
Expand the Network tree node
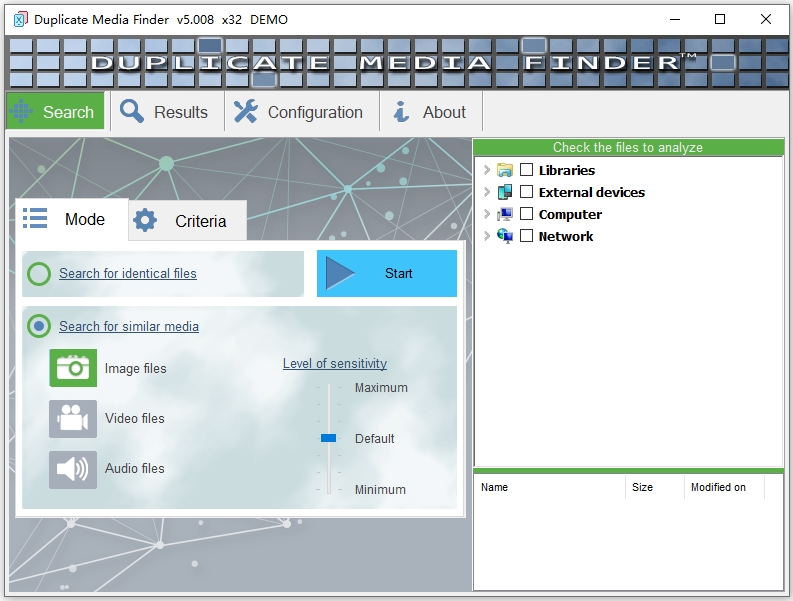[487, 236]
